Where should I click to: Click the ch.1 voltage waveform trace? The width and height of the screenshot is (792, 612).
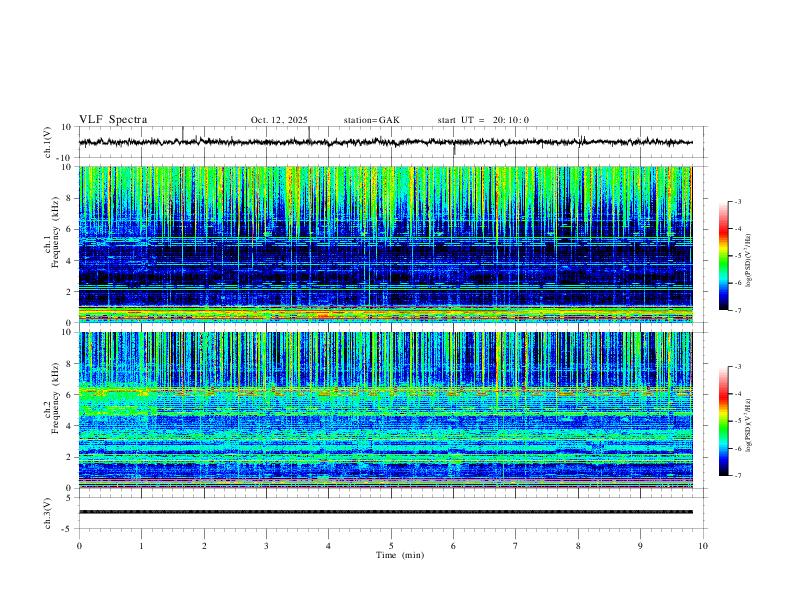(x=386, y=142)
